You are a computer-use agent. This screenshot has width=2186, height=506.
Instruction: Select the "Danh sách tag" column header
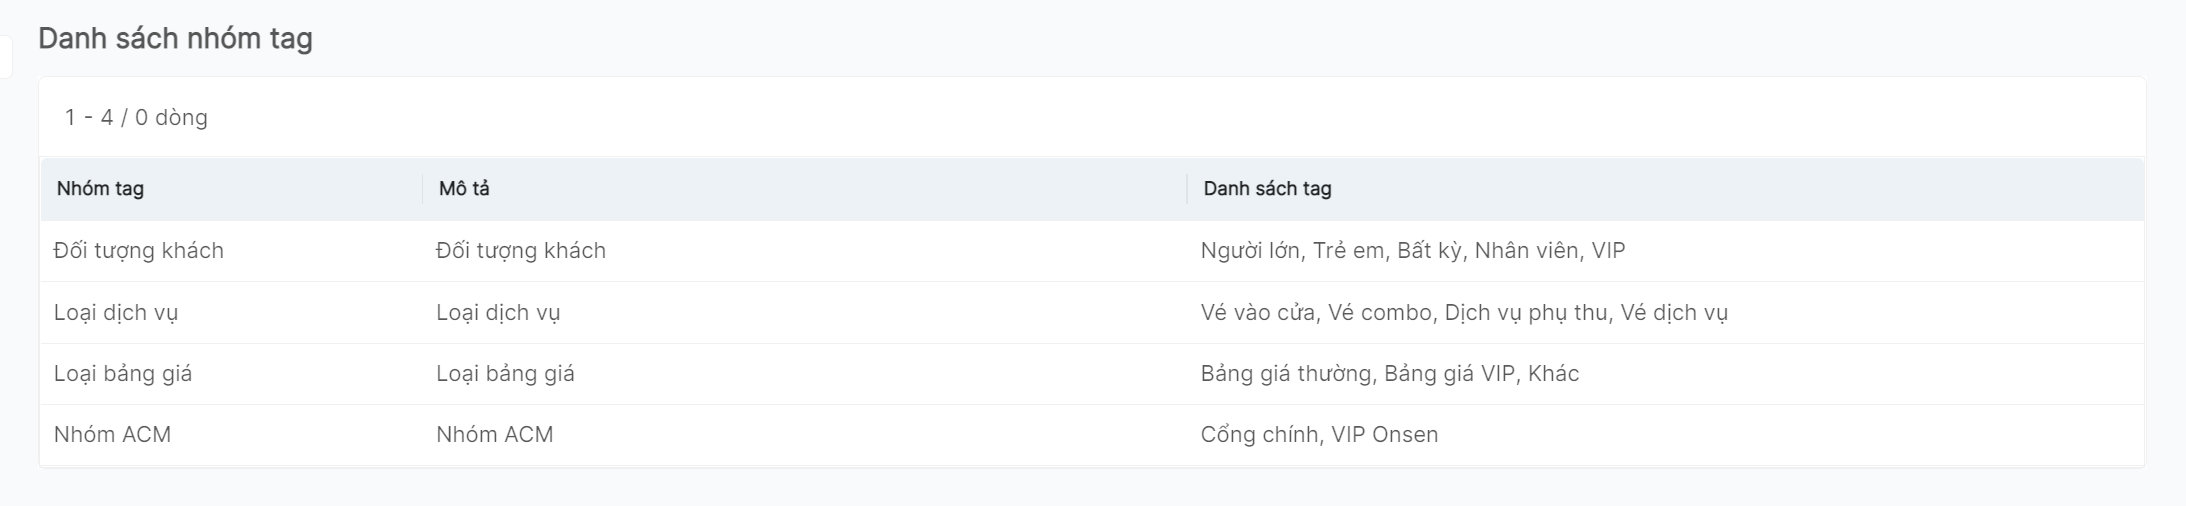[1267, 189]
